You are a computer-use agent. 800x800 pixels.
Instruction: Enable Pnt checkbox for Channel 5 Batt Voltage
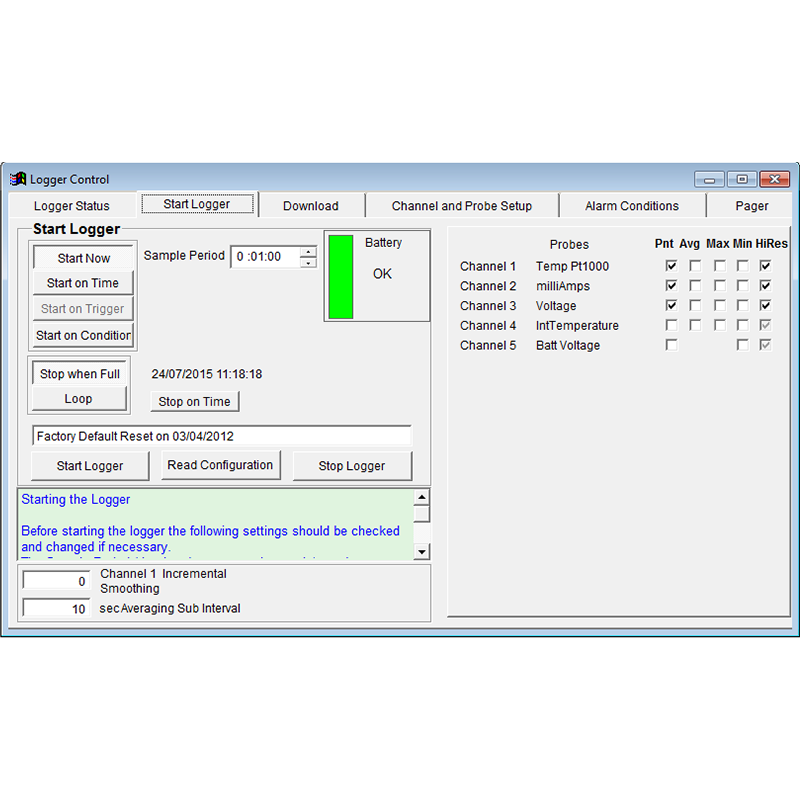tap(671, 345)
